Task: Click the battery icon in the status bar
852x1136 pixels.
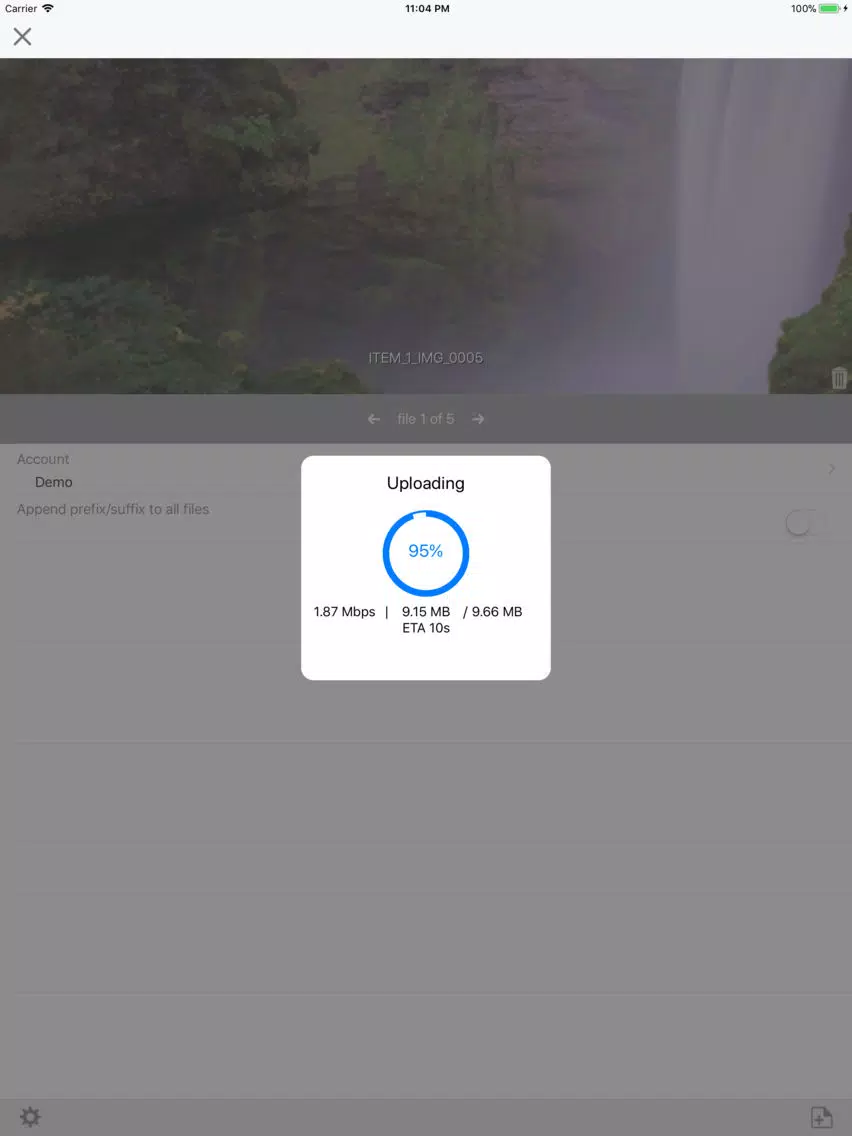Action: coord(829,9)
